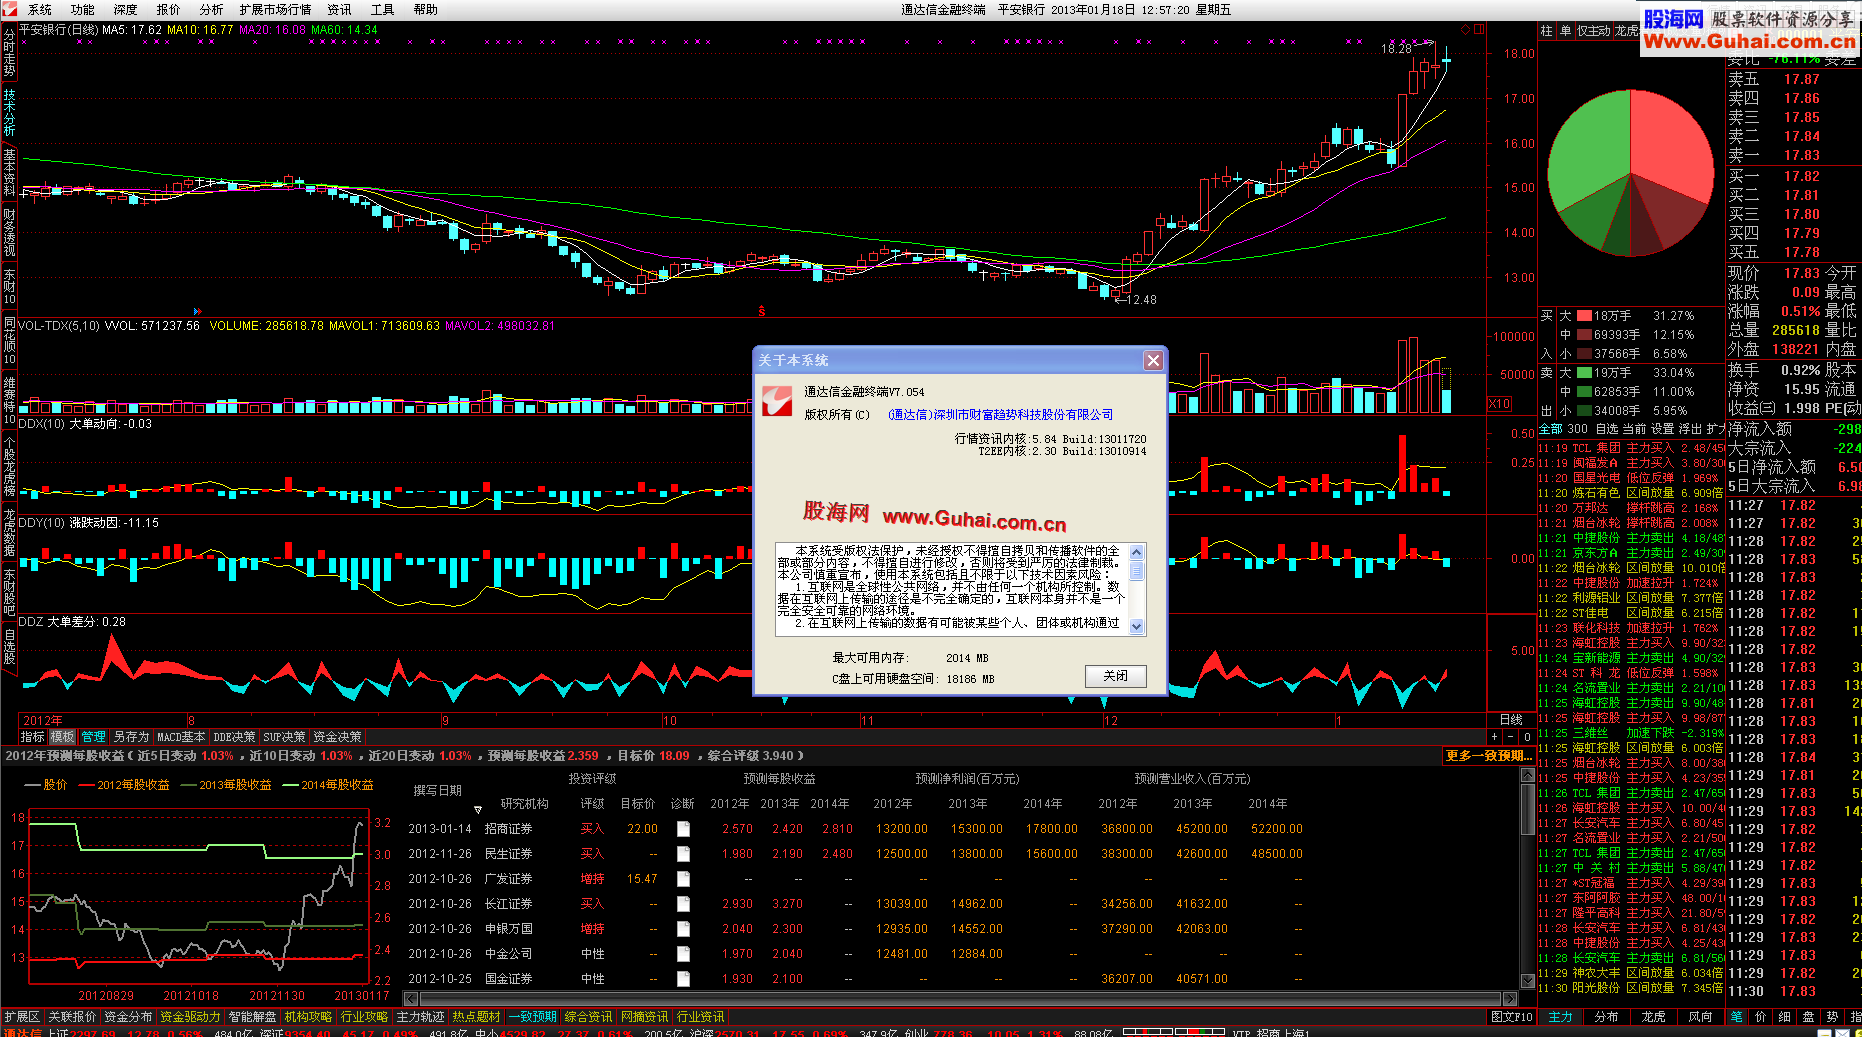This screenshot has height=1037, width=1862.
Task: Click the diamond icon at chart top right
Action: (x=1465, y=30)
